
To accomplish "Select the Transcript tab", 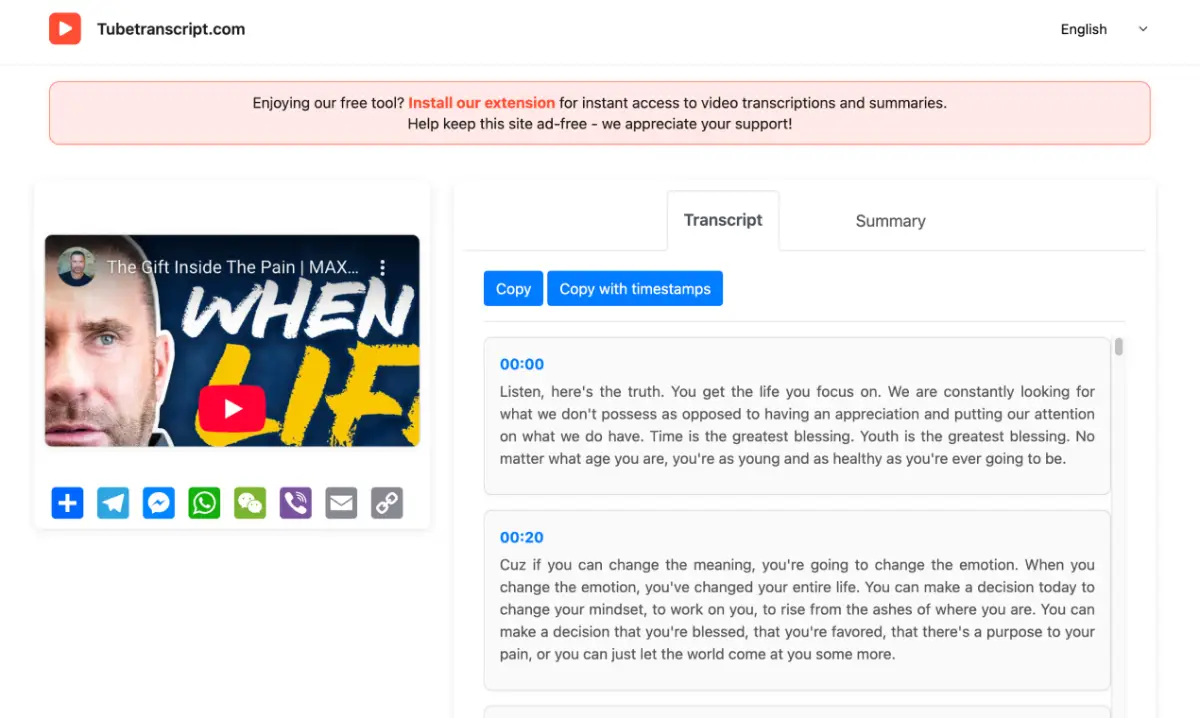I will point(723,220).
